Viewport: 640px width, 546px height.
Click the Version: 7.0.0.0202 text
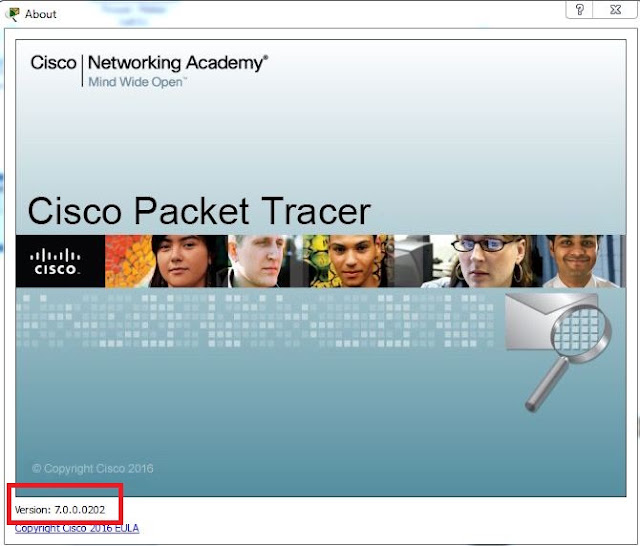point(60,510)
